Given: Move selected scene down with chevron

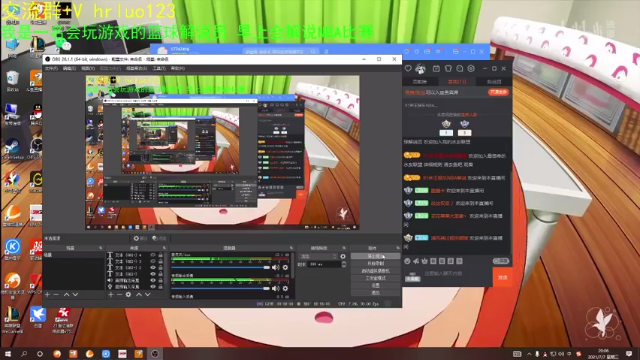Looking at the screenshot, I should 76,294.
